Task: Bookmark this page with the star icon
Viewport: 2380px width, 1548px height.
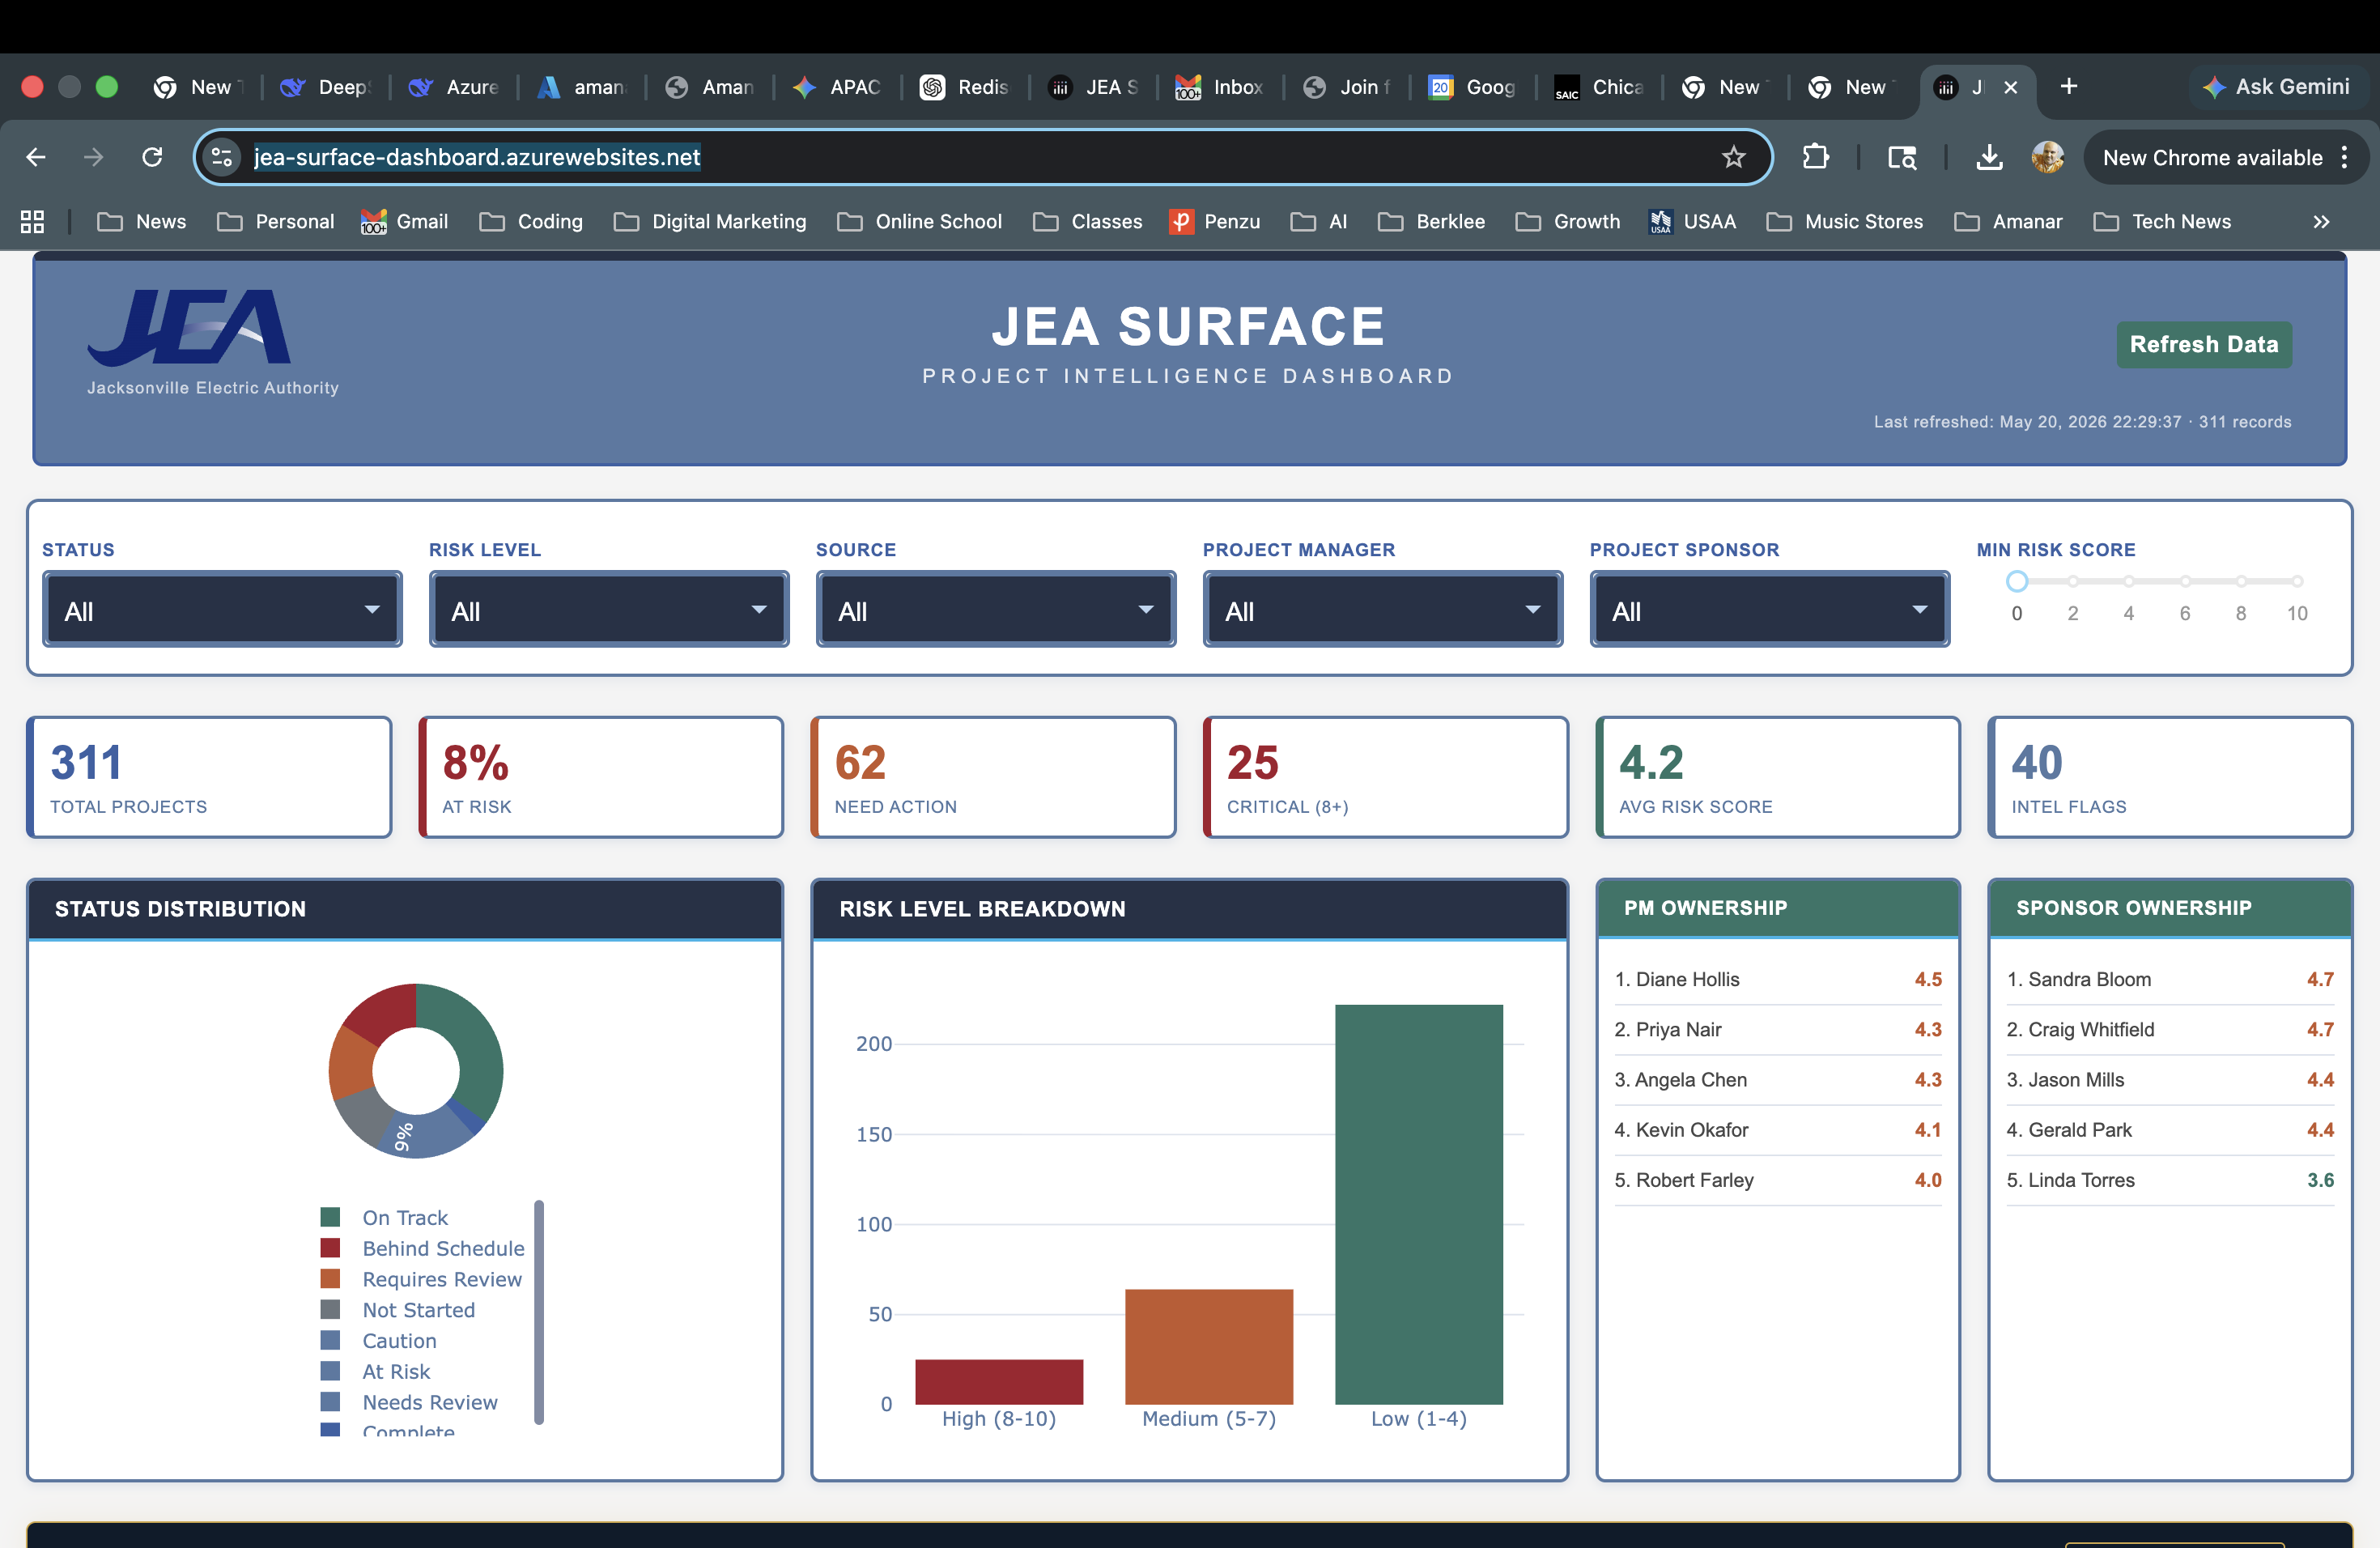Action: pyautogui.click(x=1733, y=157)
